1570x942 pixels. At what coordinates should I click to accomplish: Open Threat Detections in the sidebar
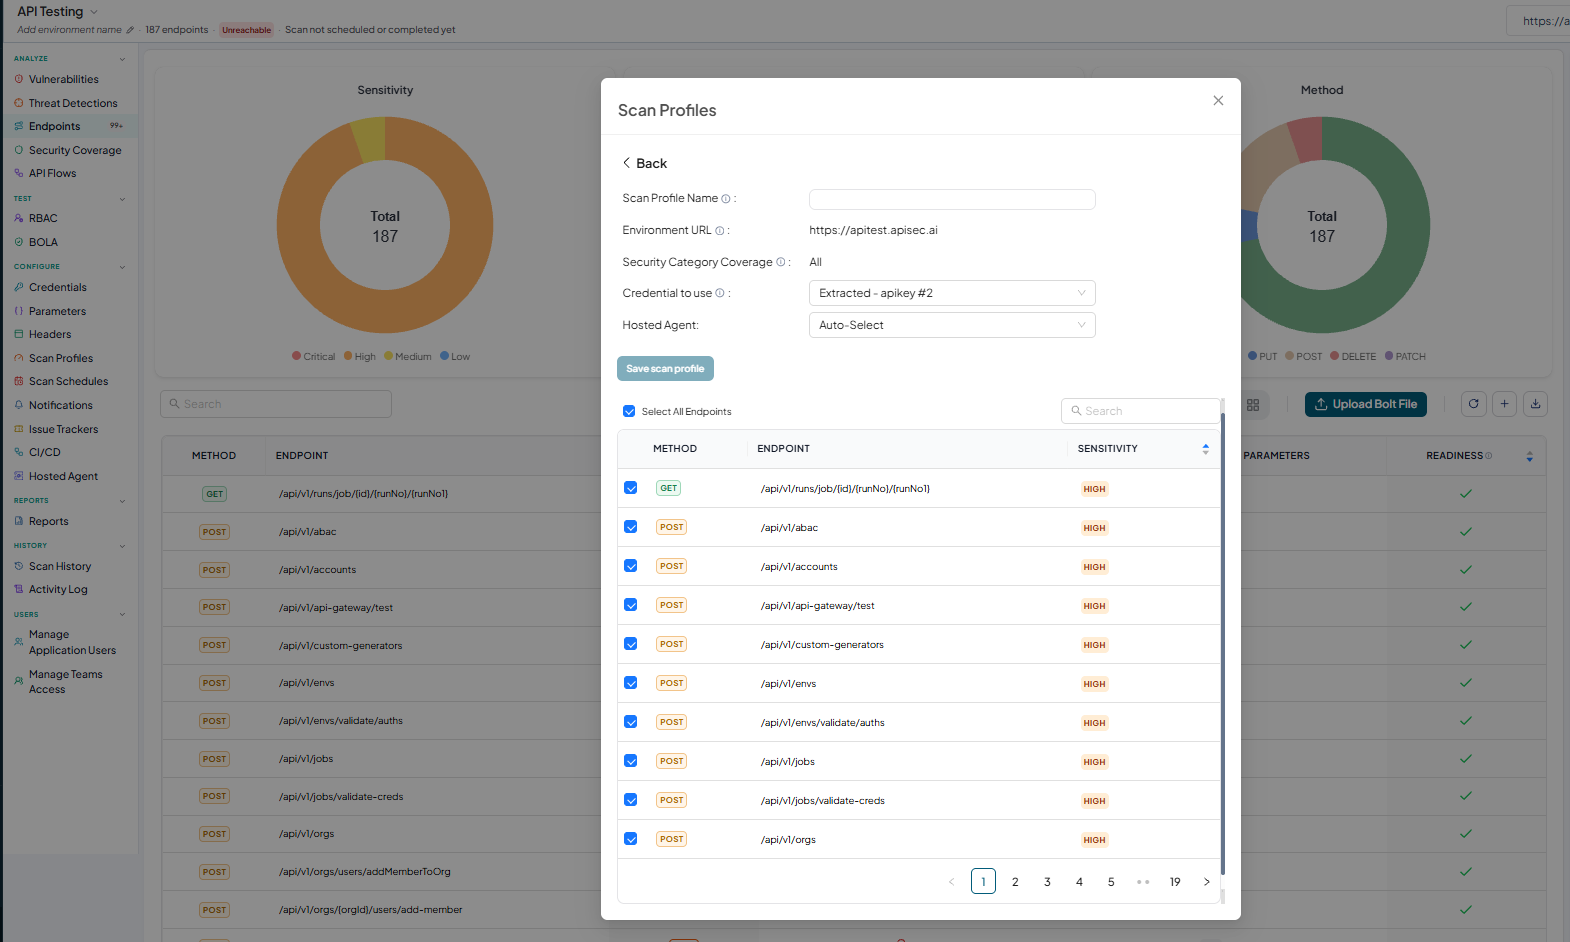click(x=73, y=103)
